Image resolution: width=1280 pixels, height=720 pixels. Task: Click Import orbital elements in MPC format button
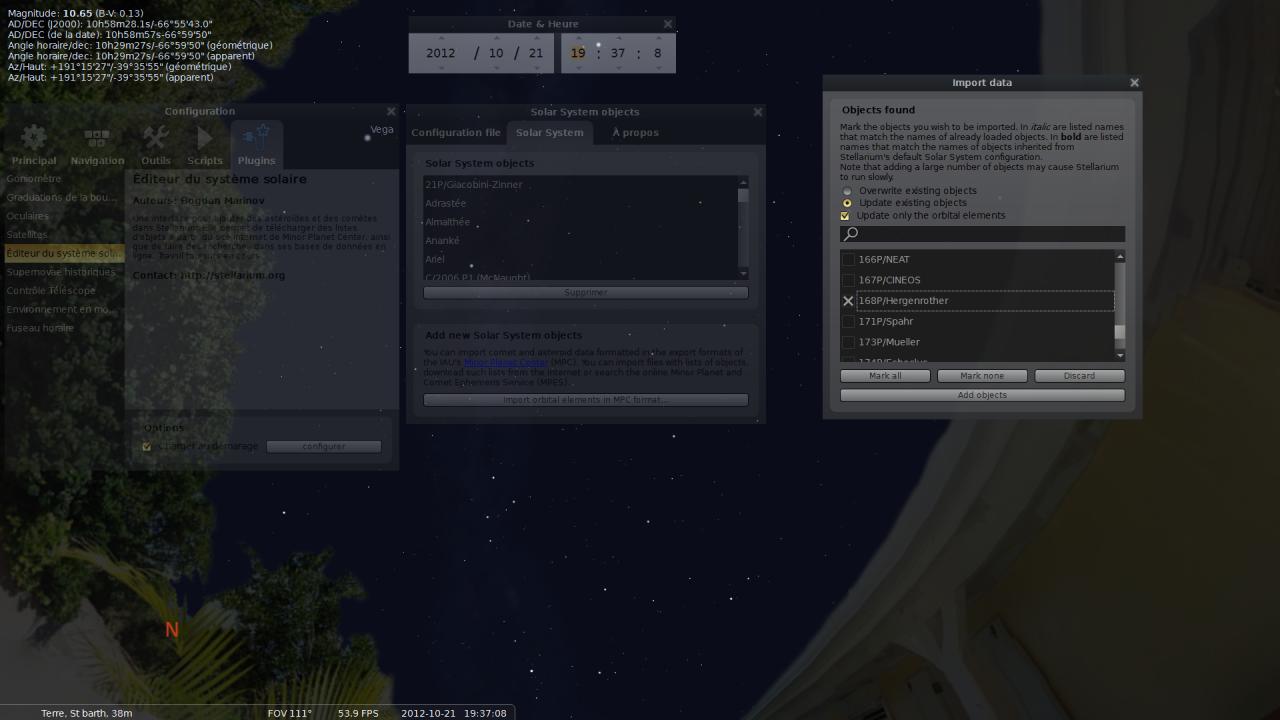585,400
